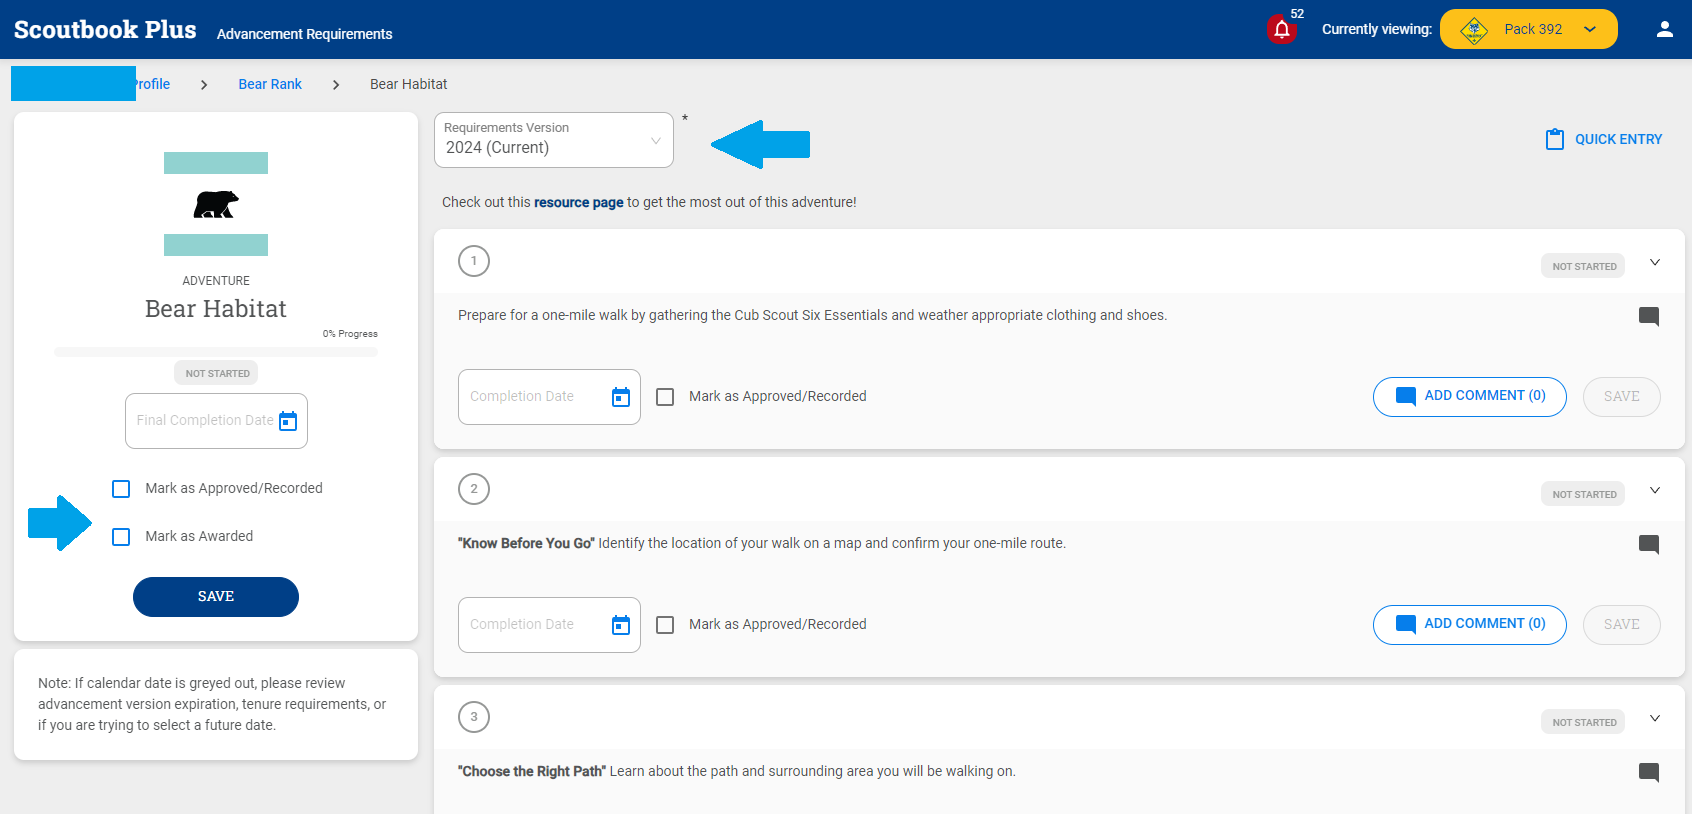Save requirement 1
This screenshot has width=1694, height=814.
[x=1622, y=397]
